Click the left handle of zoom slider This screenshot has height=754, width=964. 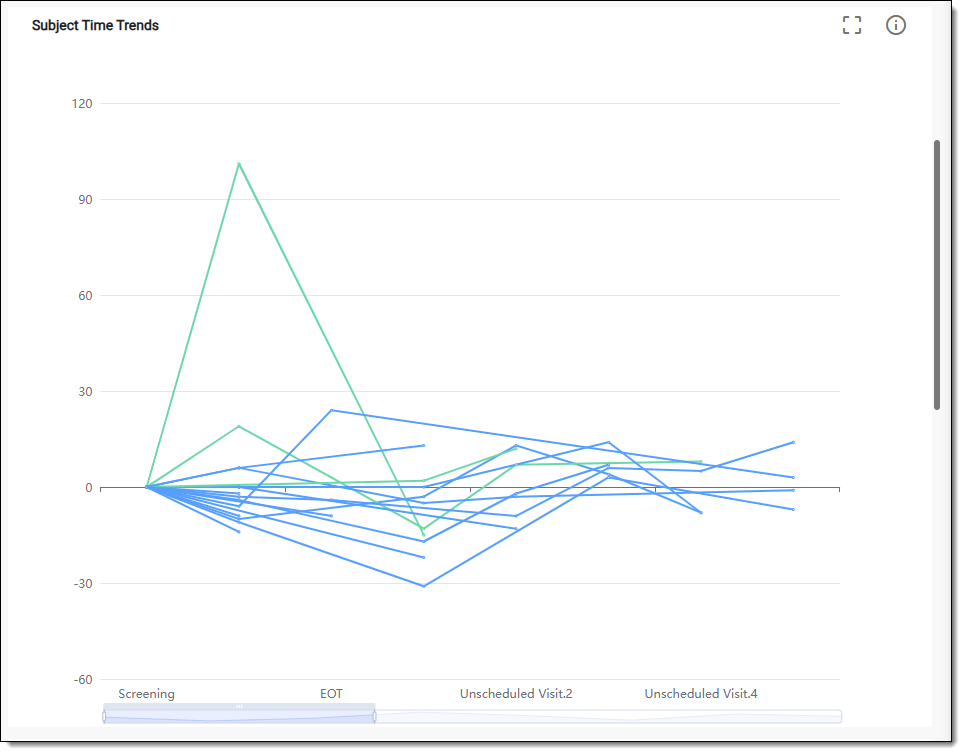click(104, 716)
